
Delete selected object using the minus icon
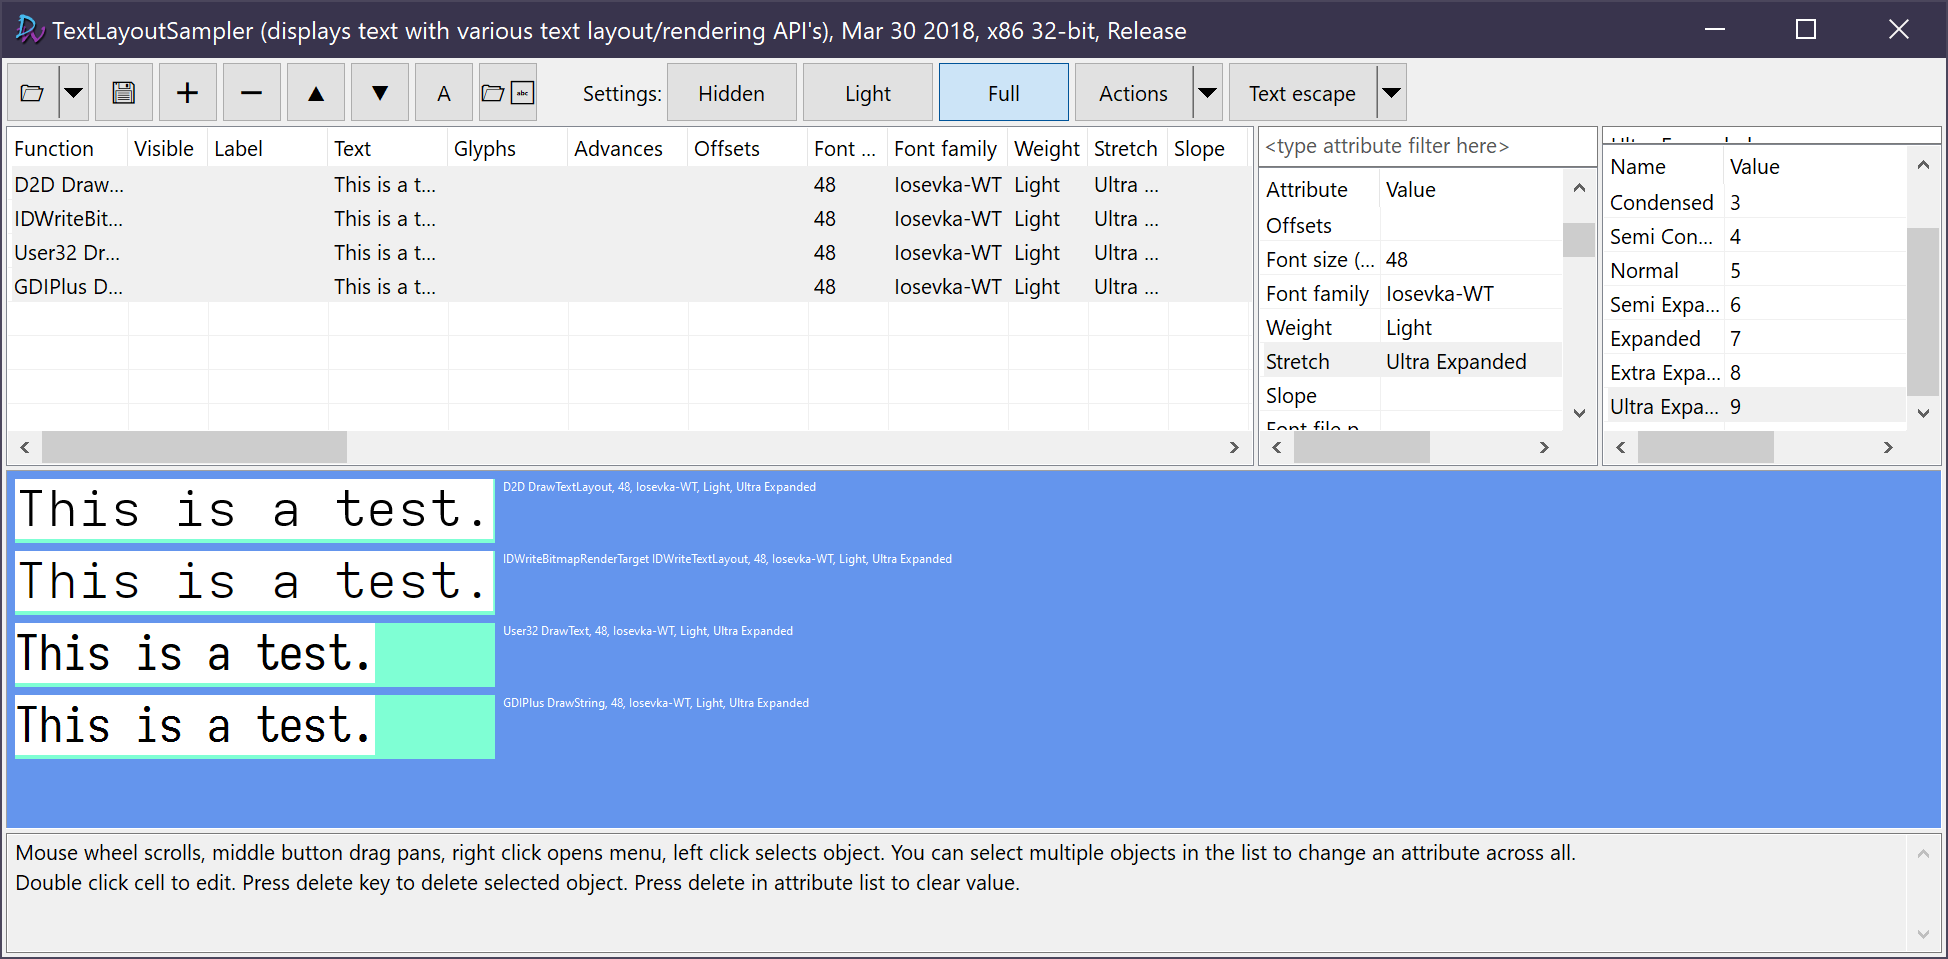tap(251, 91)
